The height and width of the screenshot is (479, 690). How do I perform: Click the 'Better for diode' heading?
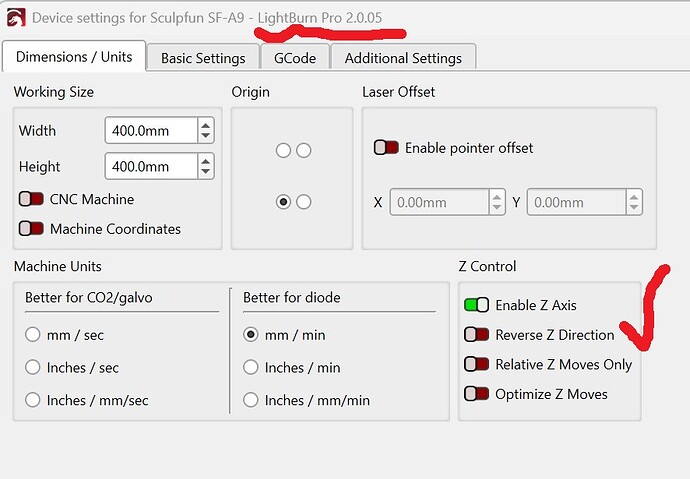[x=292, y=297]
